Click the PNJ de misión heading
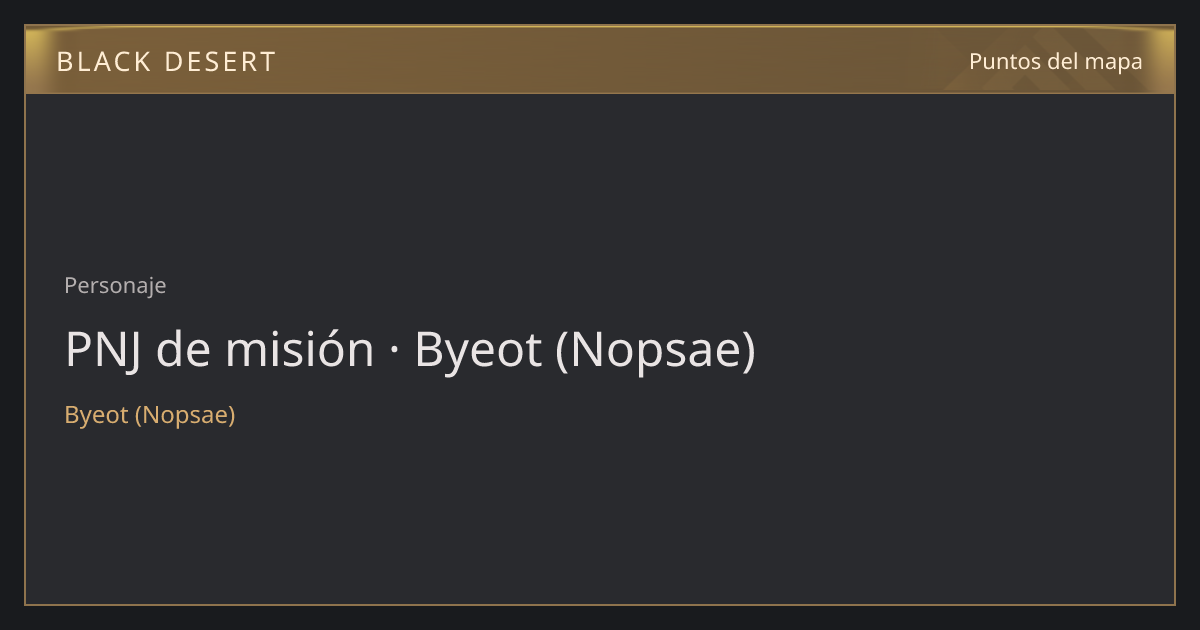Viewport: 1200px width, 630px height. (410, 350)
